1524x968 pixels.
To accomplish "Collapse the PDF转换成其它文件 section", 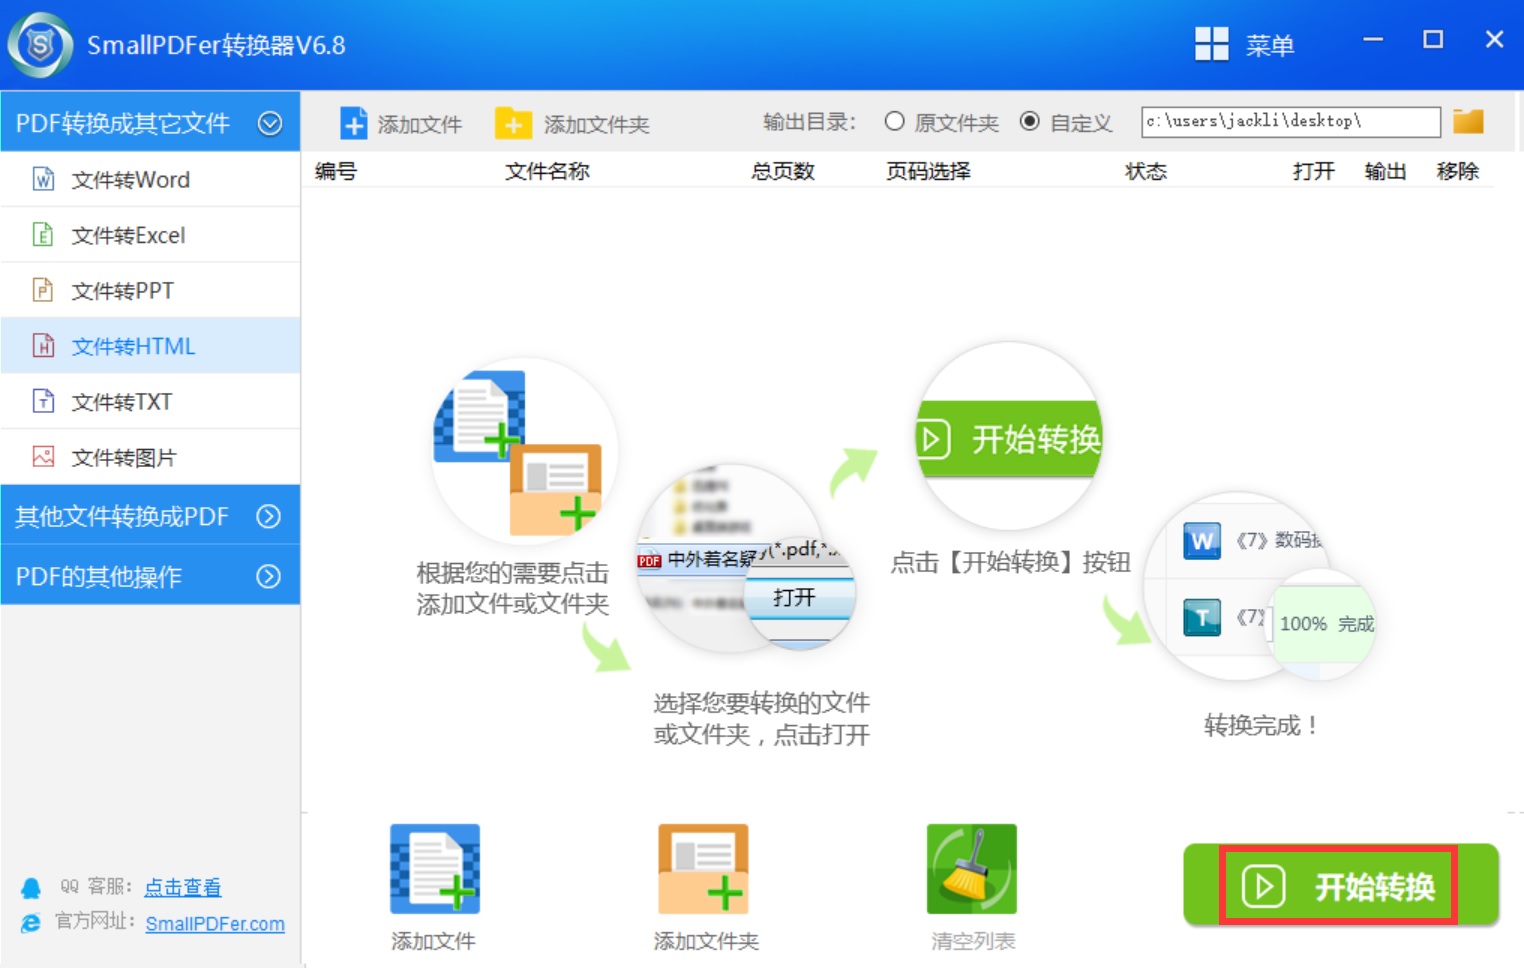I will [150, 123].
